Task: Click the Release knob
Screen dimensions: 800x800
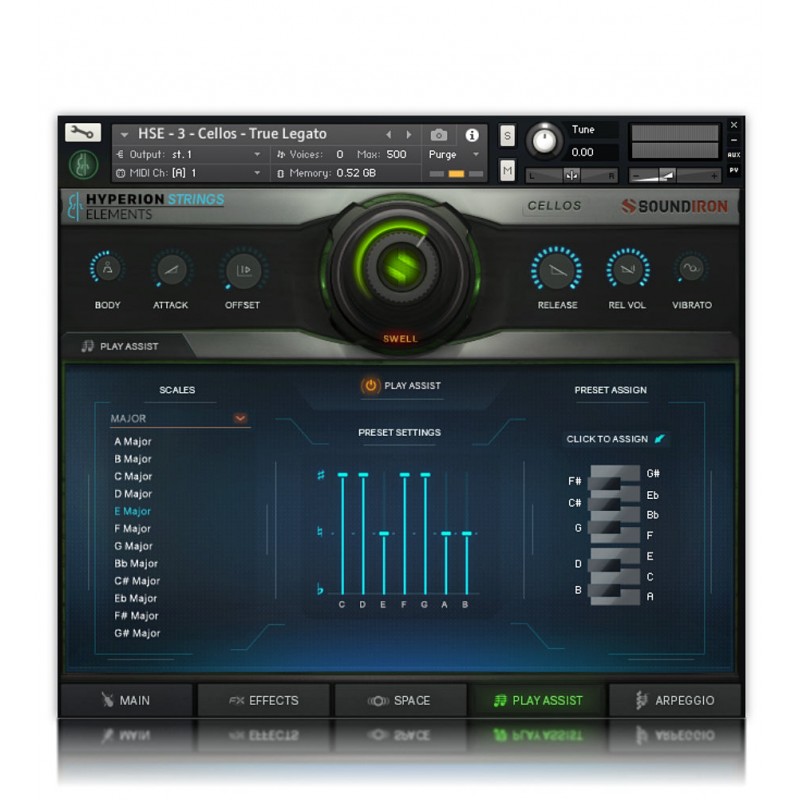Action: (x=557, y=269)
